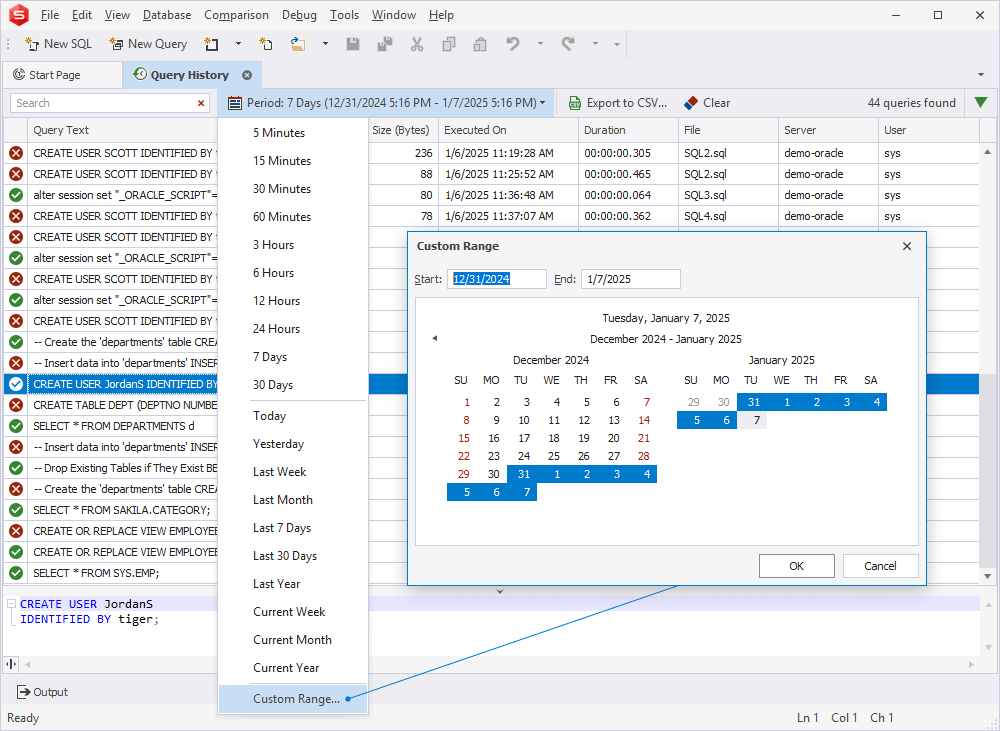The image size is (1000, 731).
Task: Collapse the CREATE USER code block
Action: [x=11, y=603]
